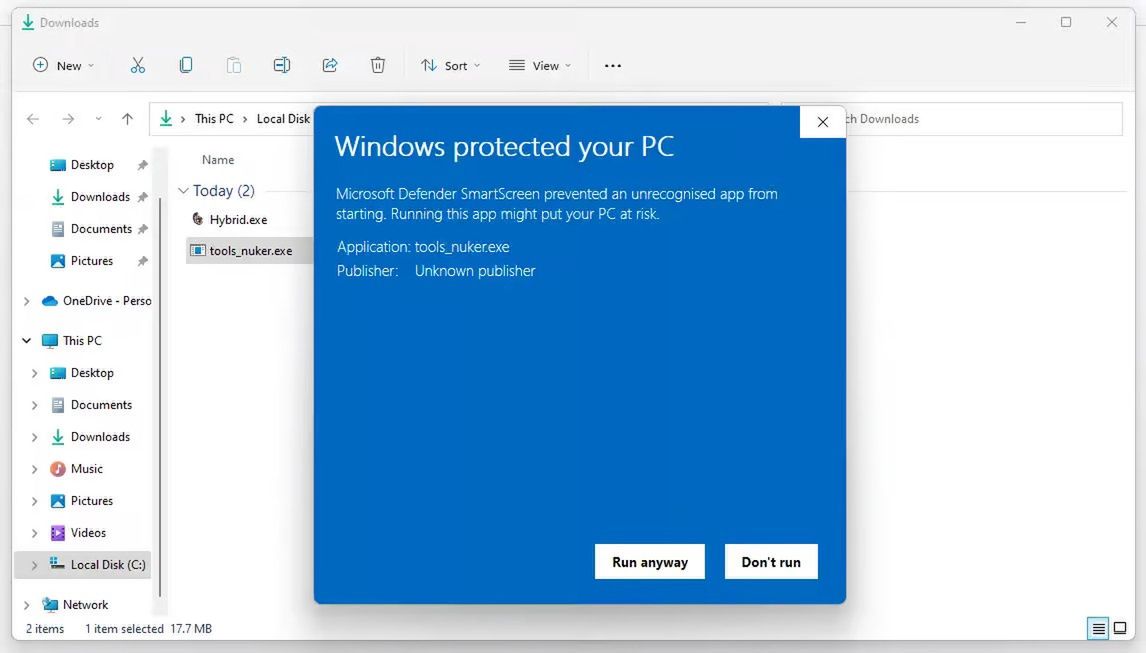Cut the selected file
The height and width of the screenshot is (653, 1146).
(x=137, y=66)
